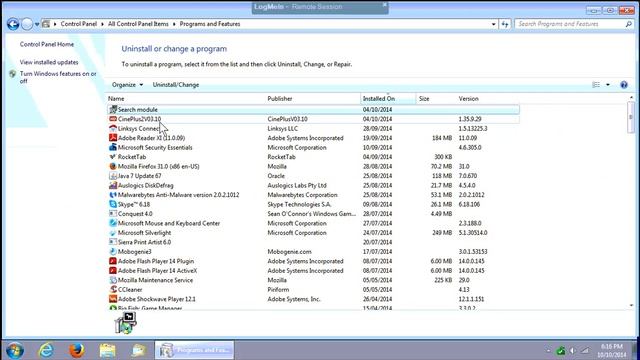Screen dimensions: 640x360
Task: Click All Control Panel Items breadcrumb
Action: point(138,24)
